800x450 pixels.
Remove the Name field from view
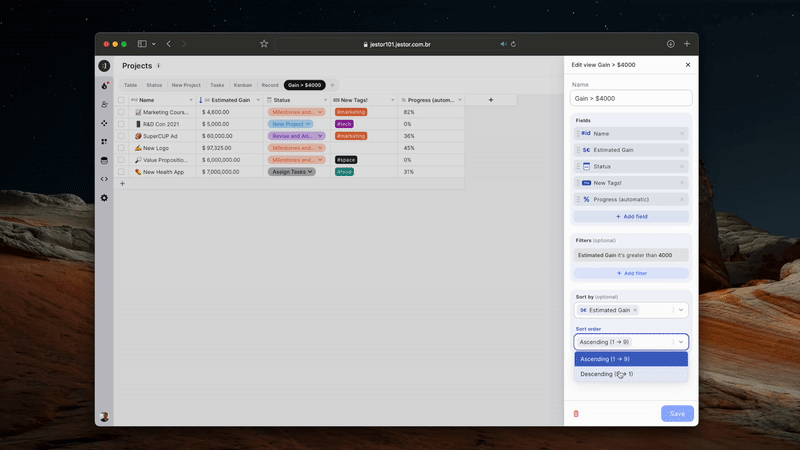tap(682, 134)
